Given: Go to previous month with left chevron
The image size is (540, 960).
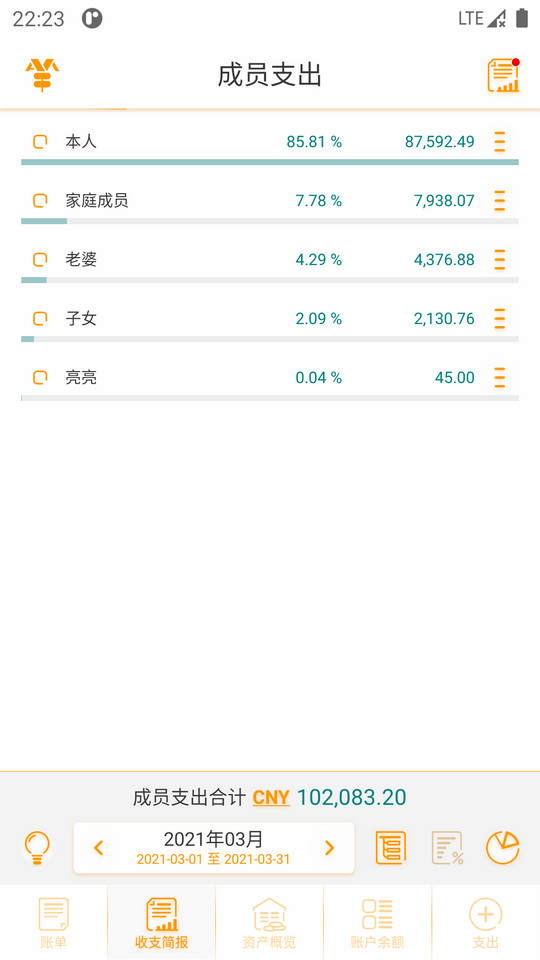Looking at the screenshot, I should pos(99,847).
